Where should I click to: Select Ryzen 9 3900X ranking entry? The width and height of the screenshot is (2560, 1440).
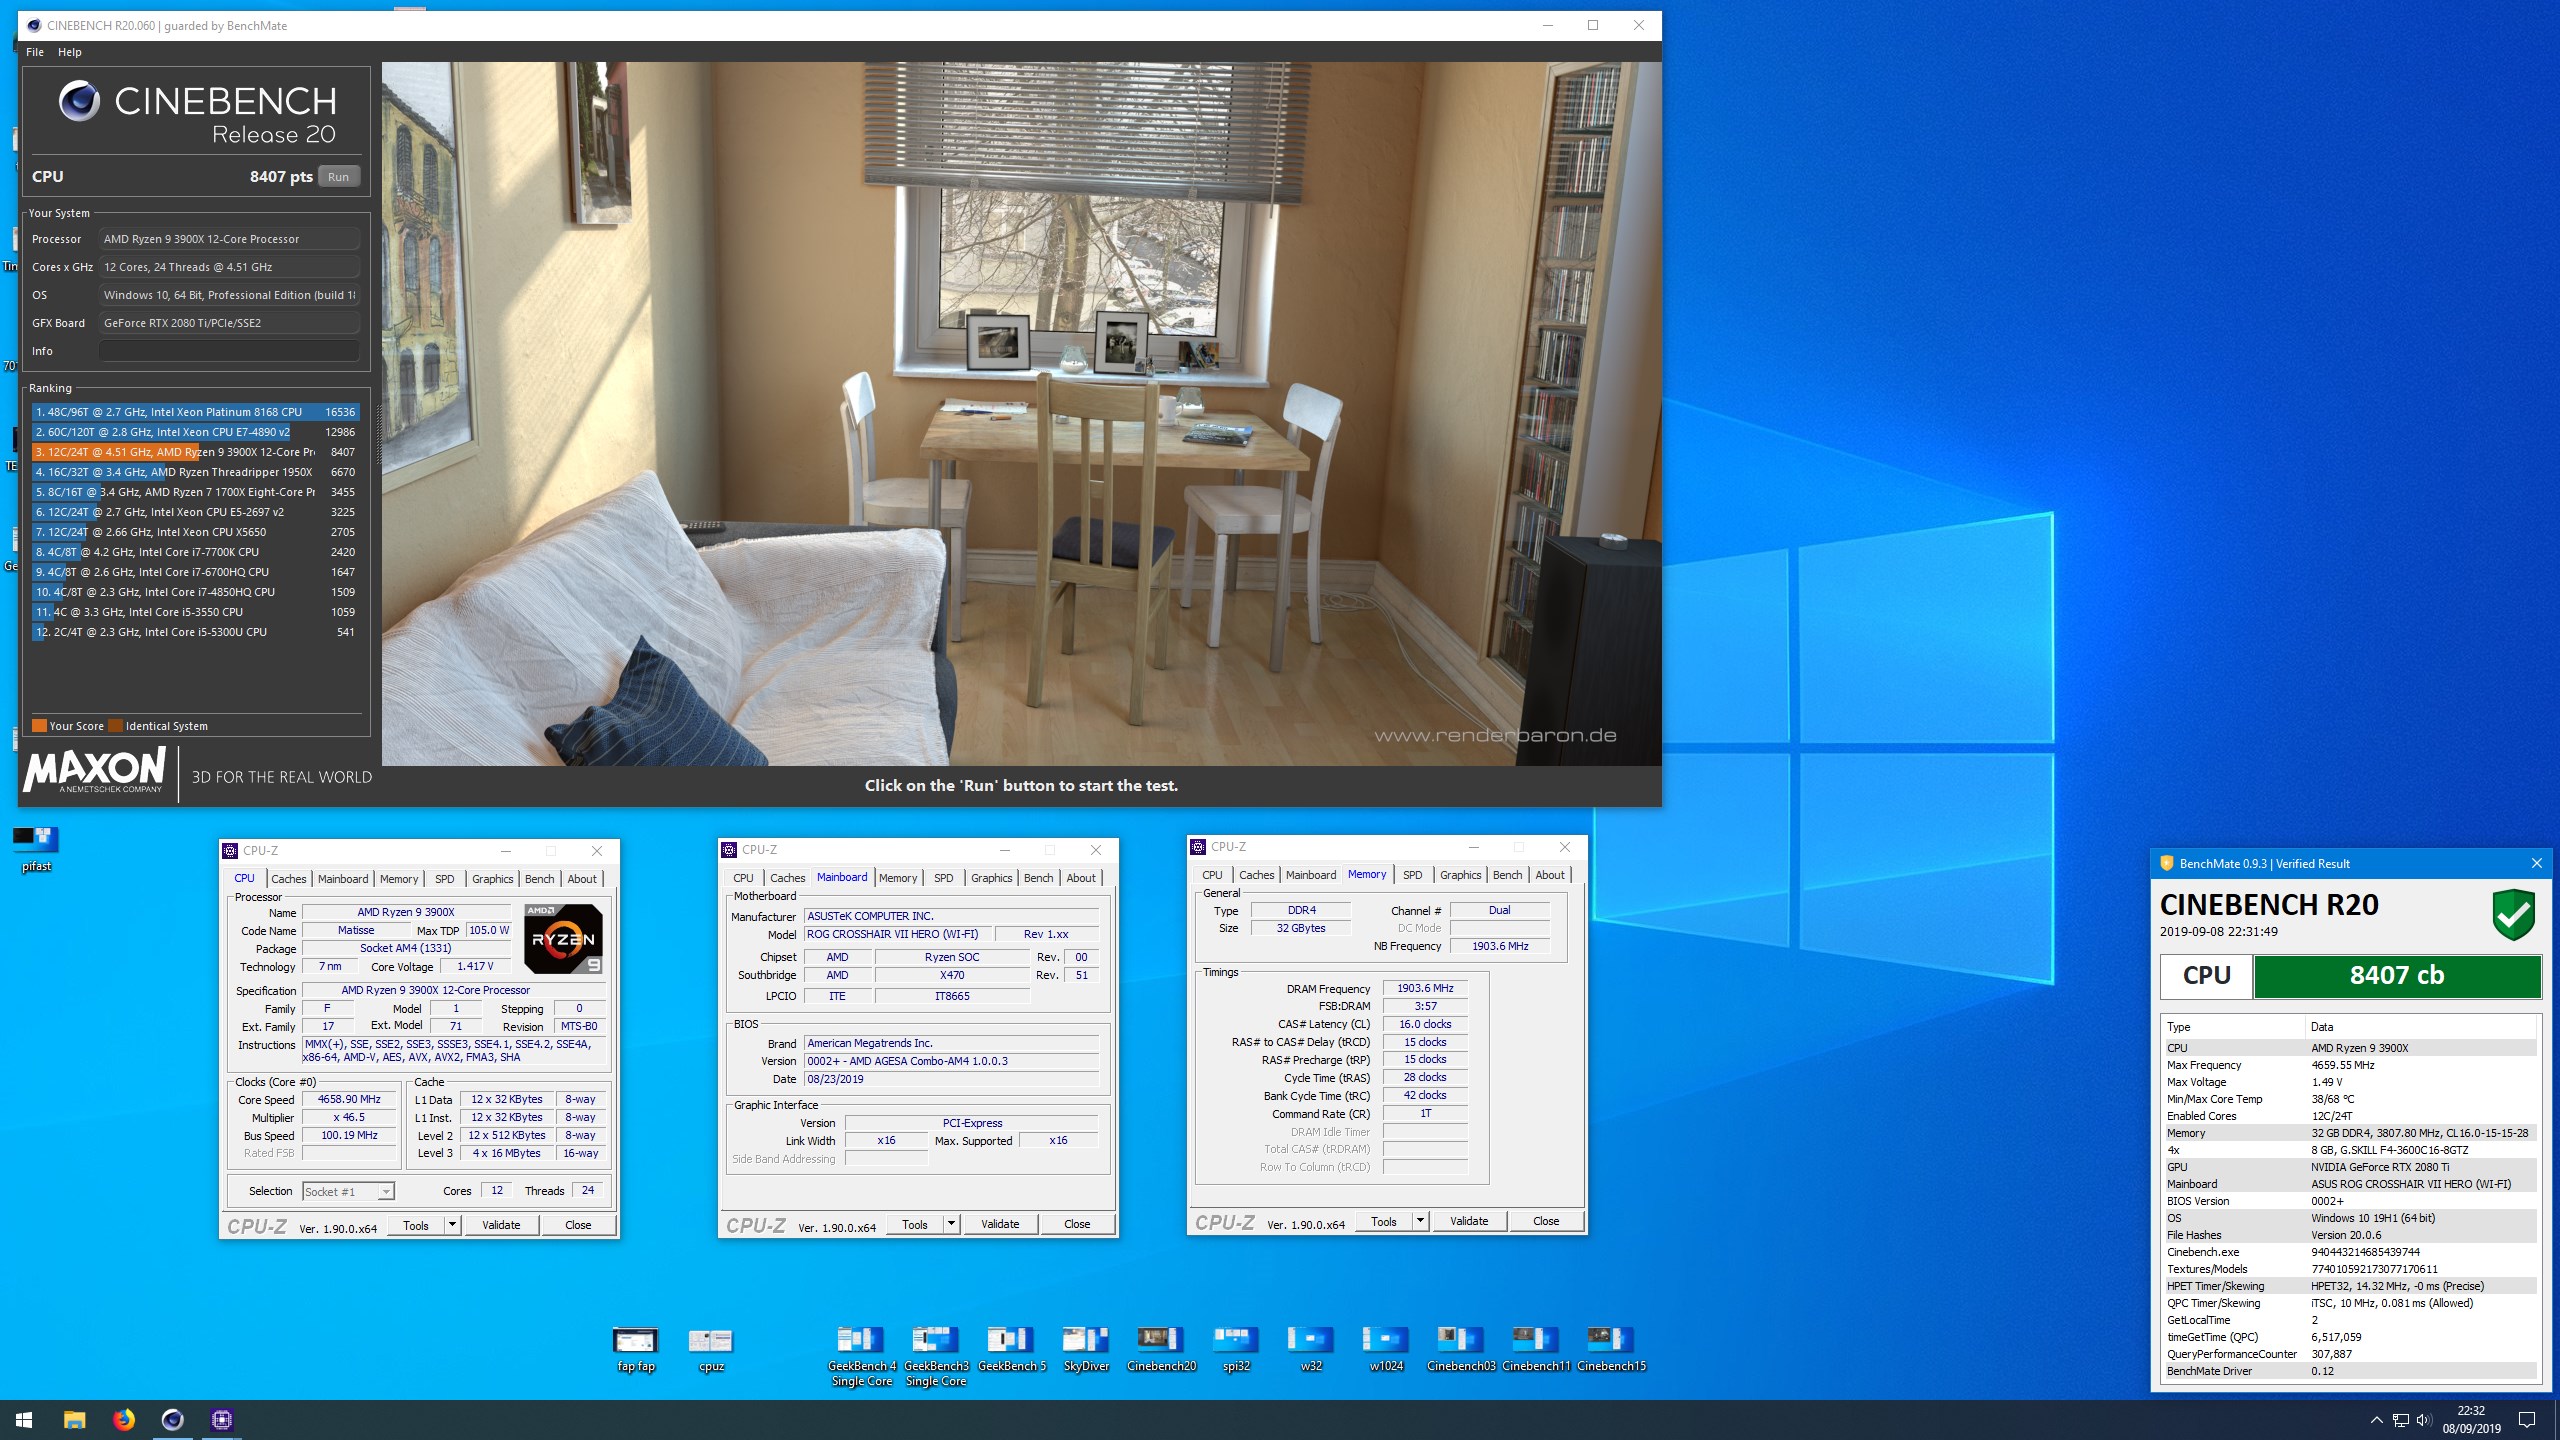click(x=195, y=452)
